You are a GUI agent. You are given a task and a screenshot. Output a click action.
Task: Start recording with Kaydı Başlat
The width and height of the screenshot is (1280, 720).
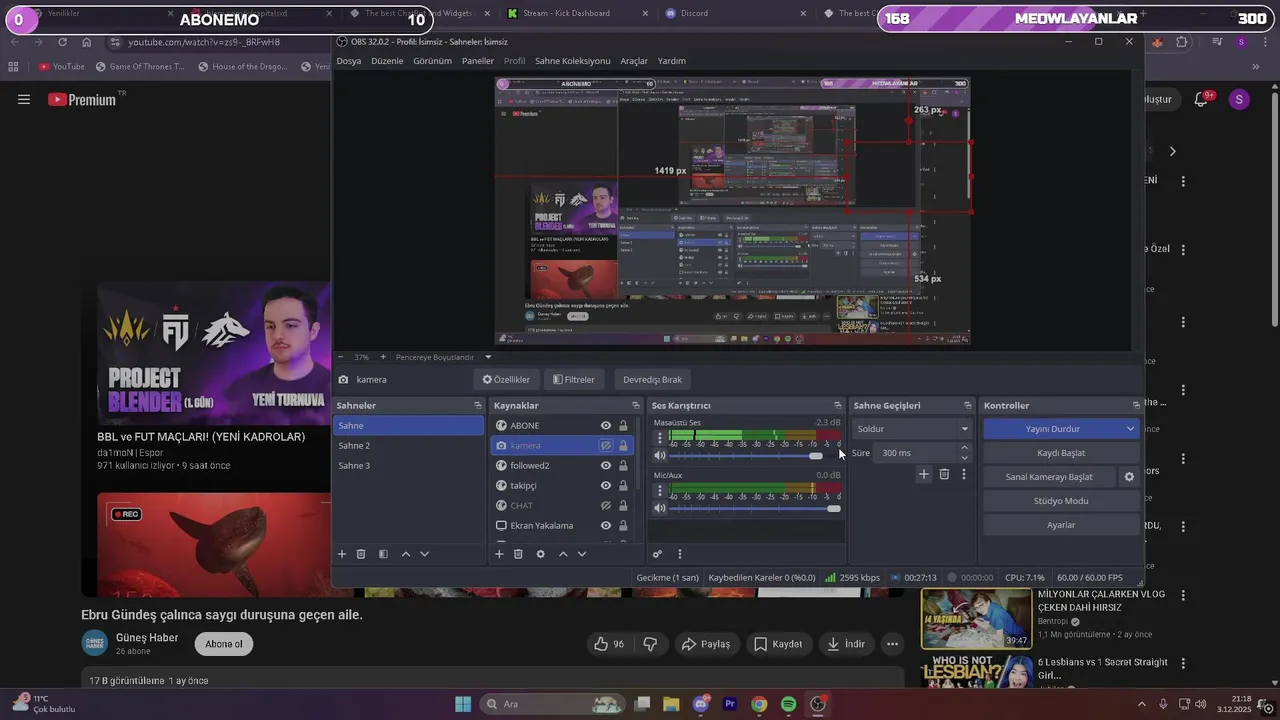pyautogui.click(x=1061, y=453)
